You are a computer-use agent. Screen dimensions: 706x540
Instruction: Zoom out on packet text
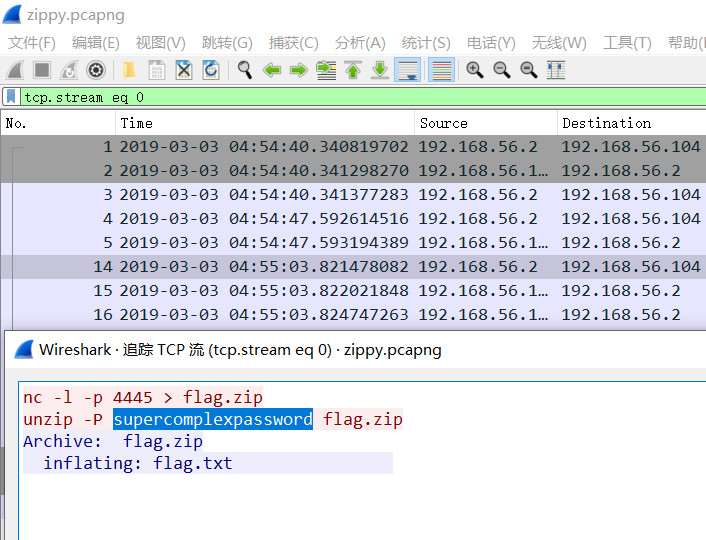502,70
